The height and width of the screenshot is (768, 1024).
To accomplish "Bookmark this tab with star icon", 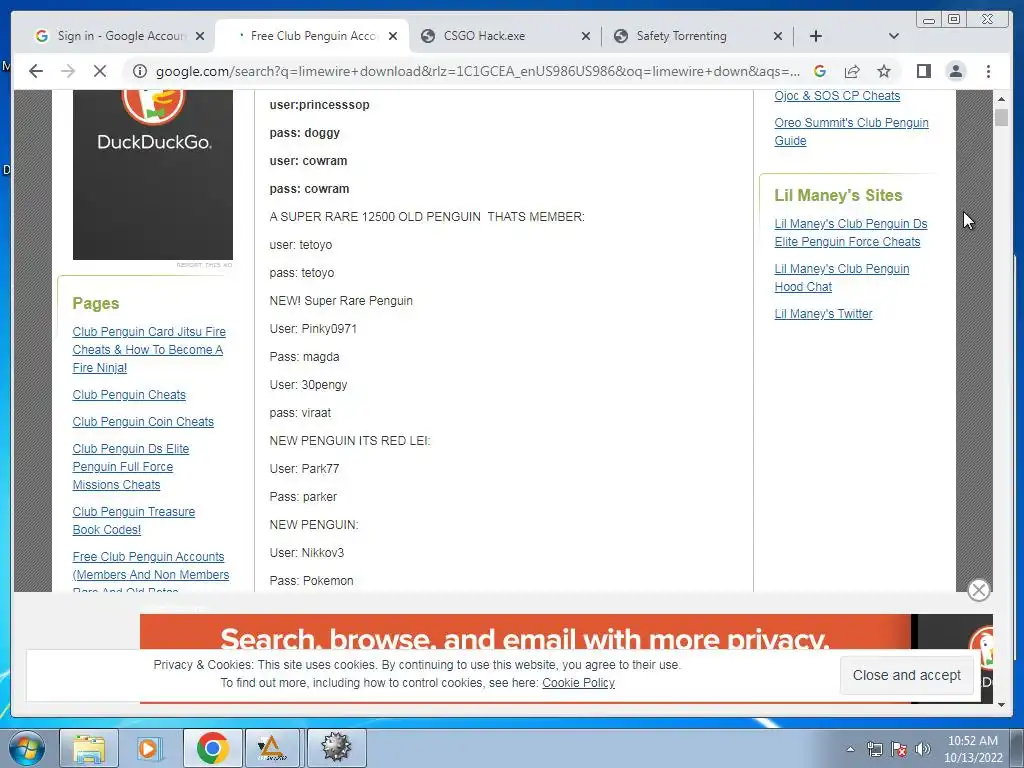I will pos(884,71).
